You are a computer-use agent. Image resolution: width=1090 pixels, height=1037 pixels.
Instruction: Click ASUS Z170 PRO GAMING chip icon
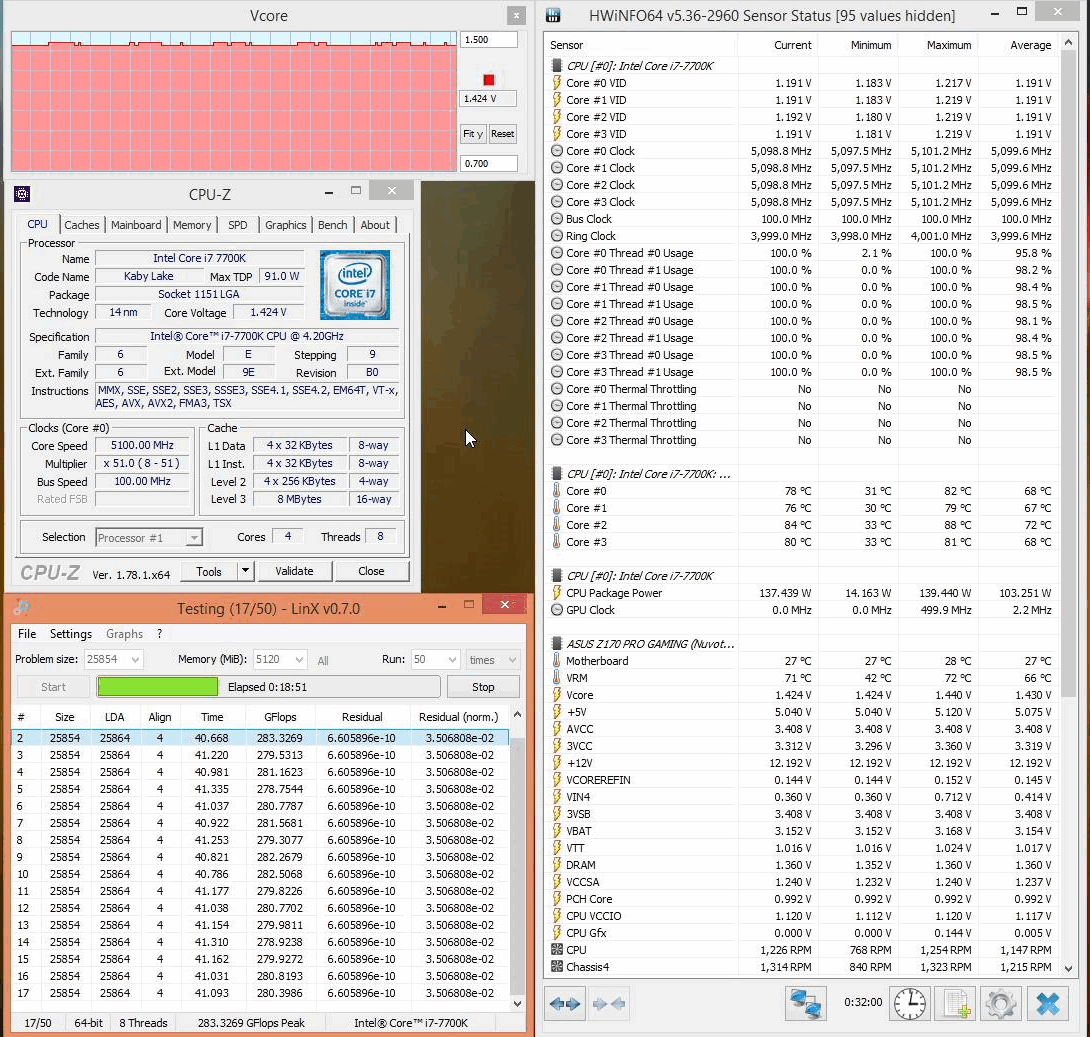(557, 644)
